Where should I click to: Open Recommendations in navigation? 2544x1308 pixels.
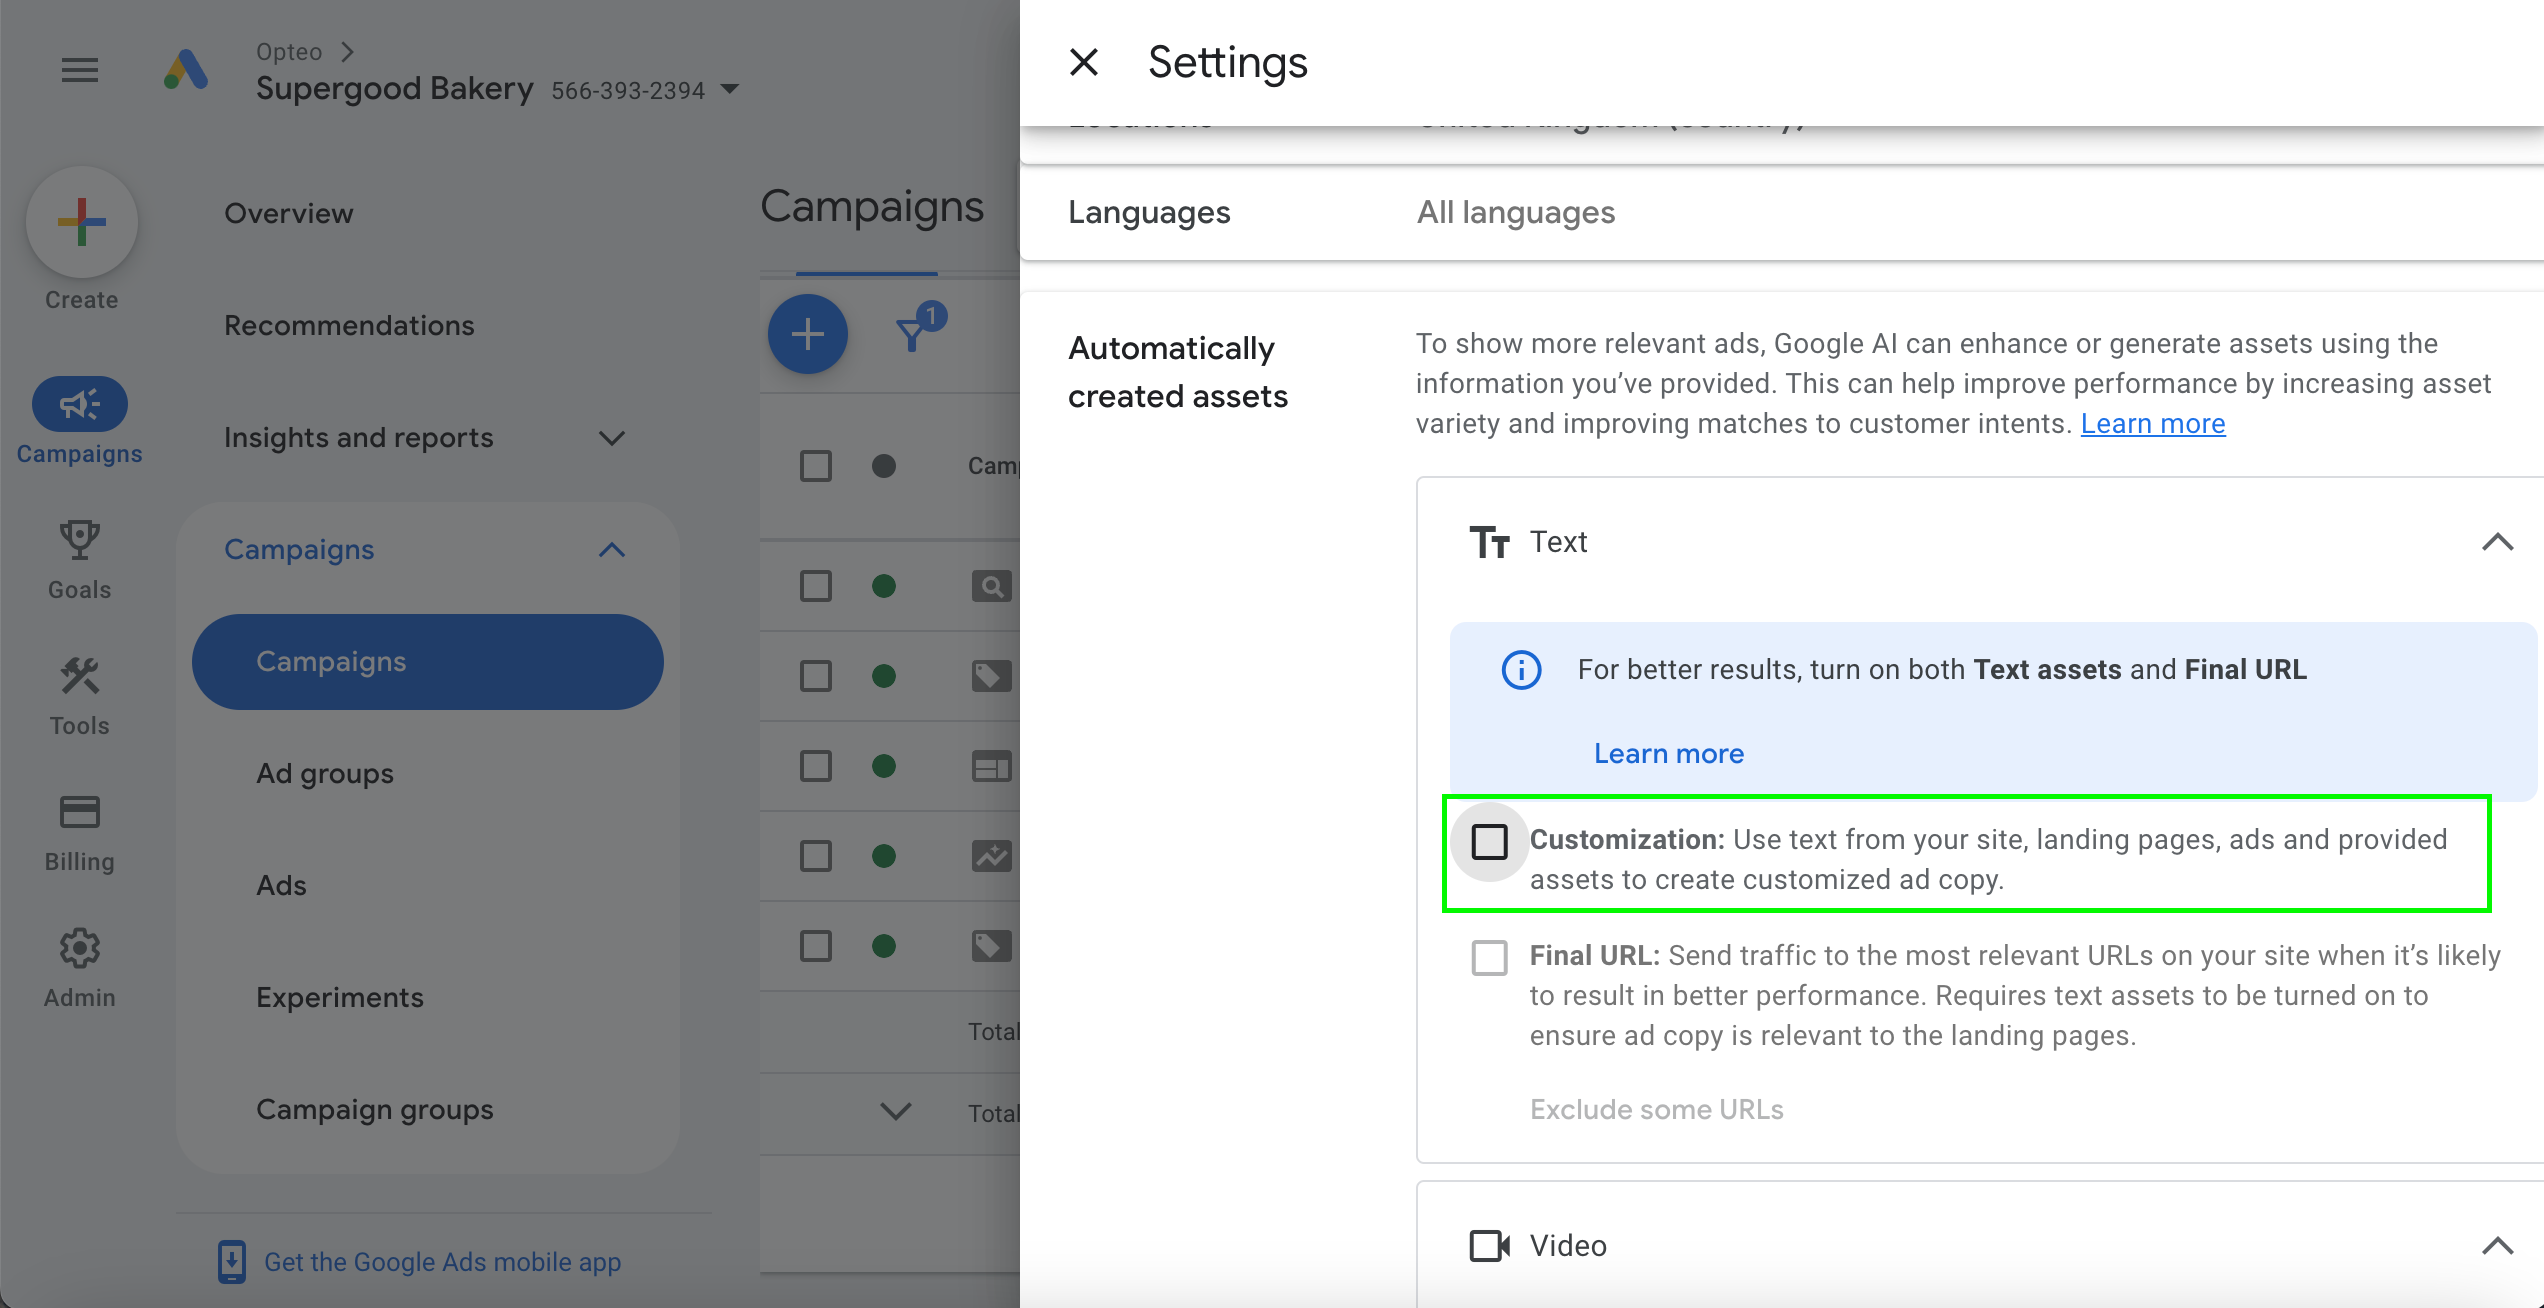(x=349, y=325)
